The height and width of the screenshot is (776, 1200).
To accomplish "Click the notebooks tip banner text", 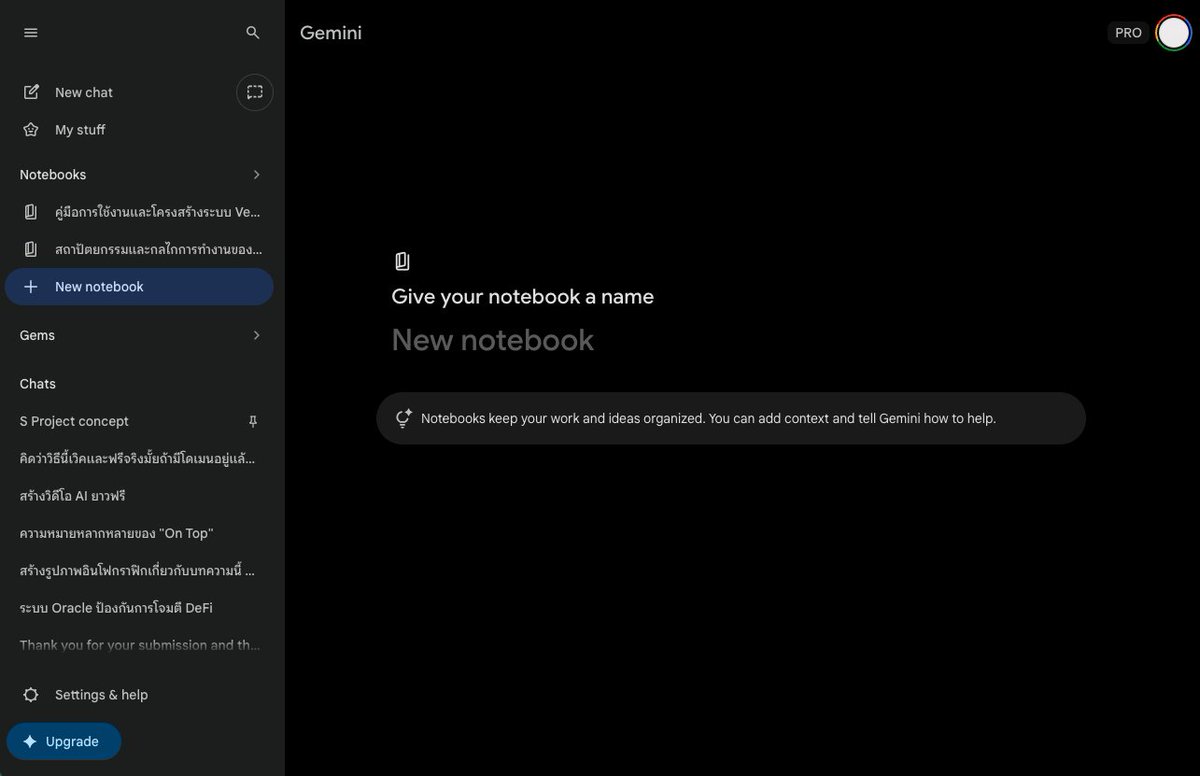I will tap(709, 418).
